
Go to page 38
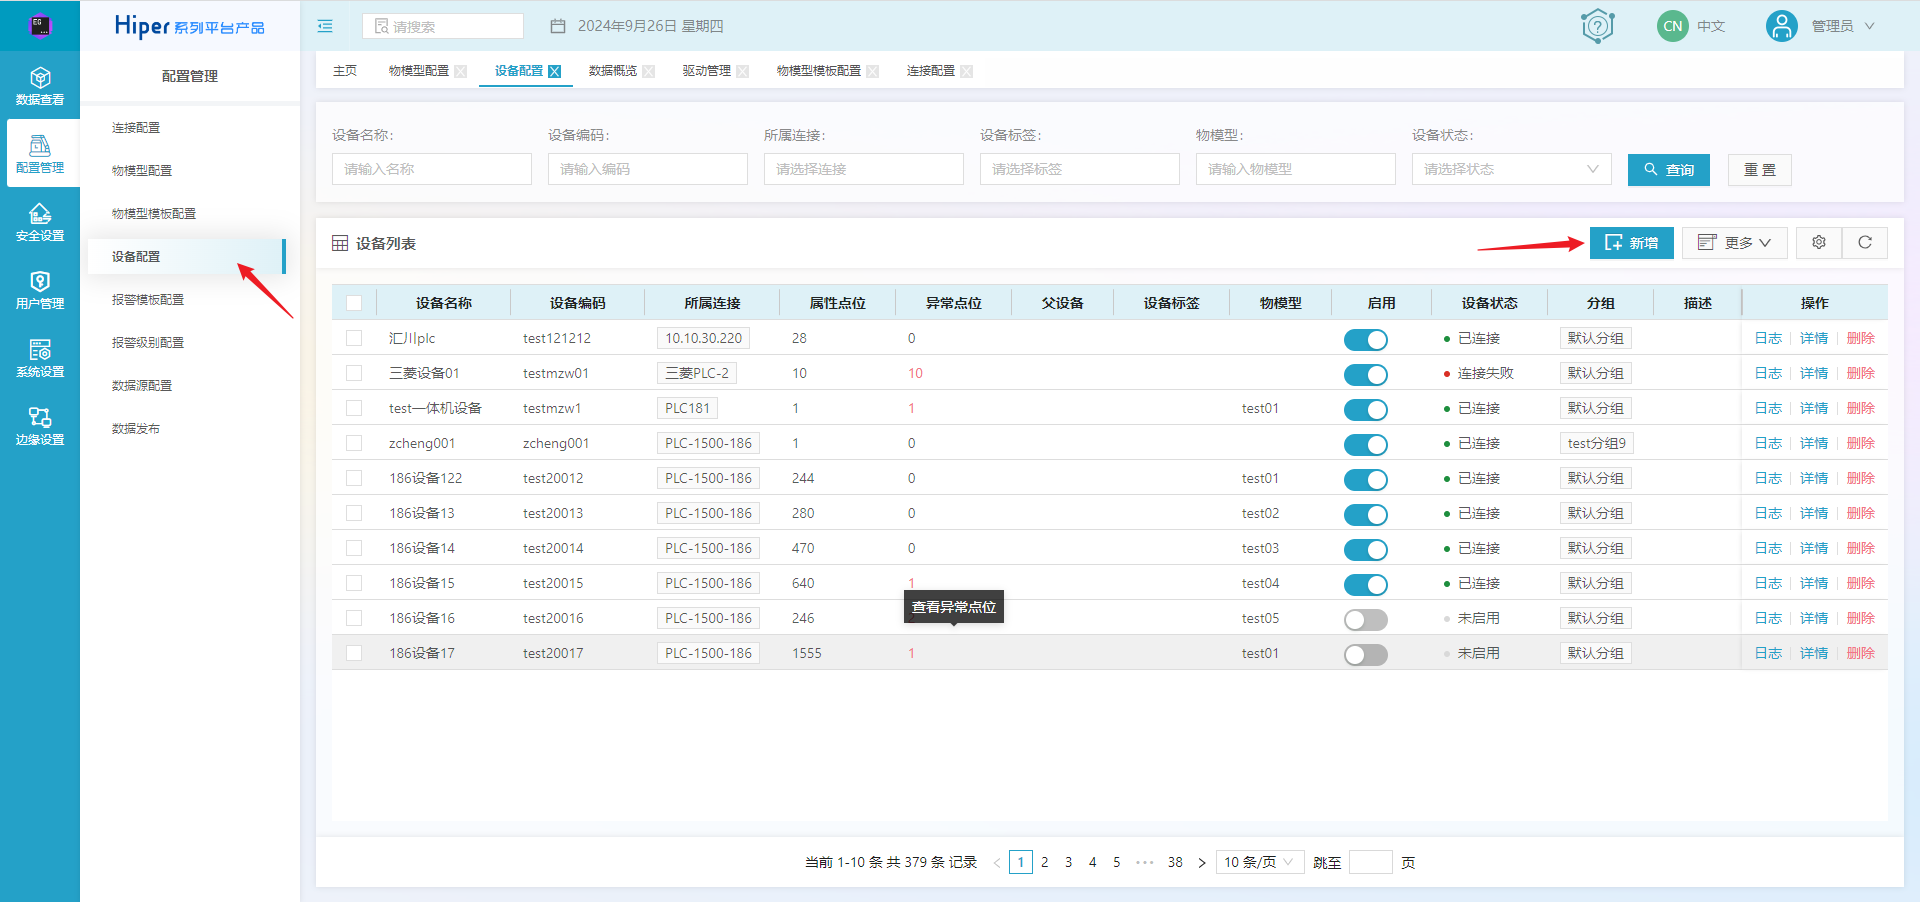pos(1175,863)
